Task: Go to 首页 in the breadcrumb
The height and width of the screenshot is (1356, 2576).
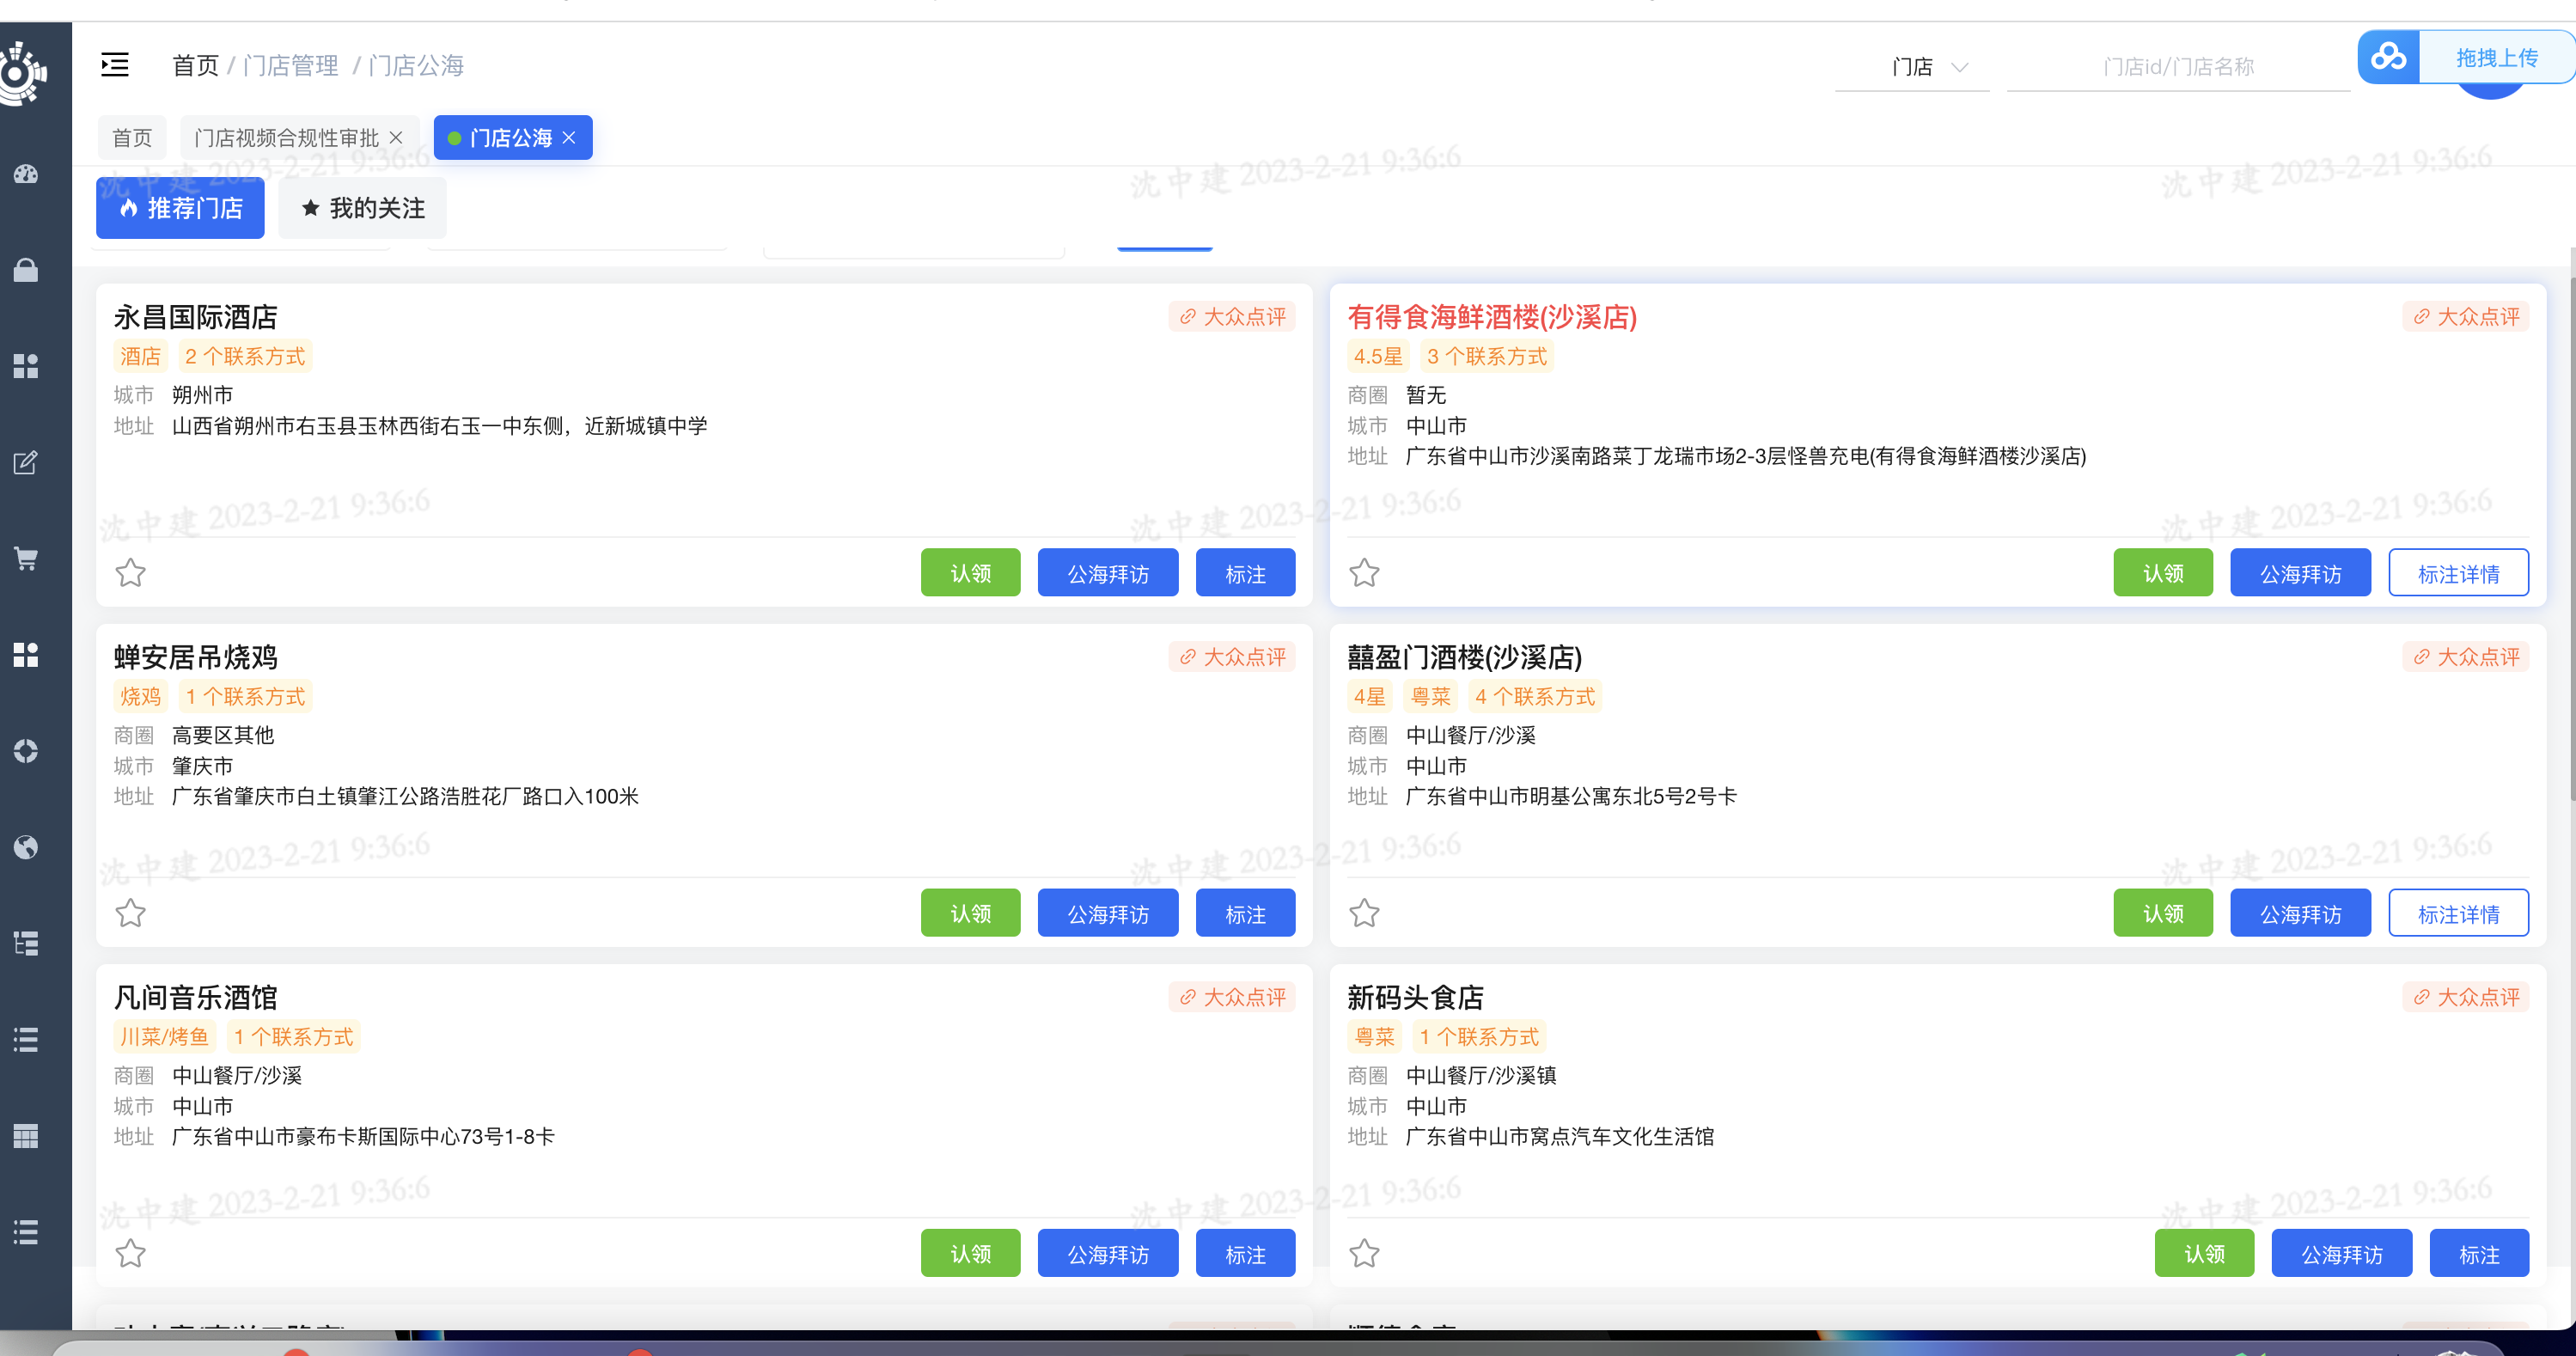Action: (x=195, y=66)
